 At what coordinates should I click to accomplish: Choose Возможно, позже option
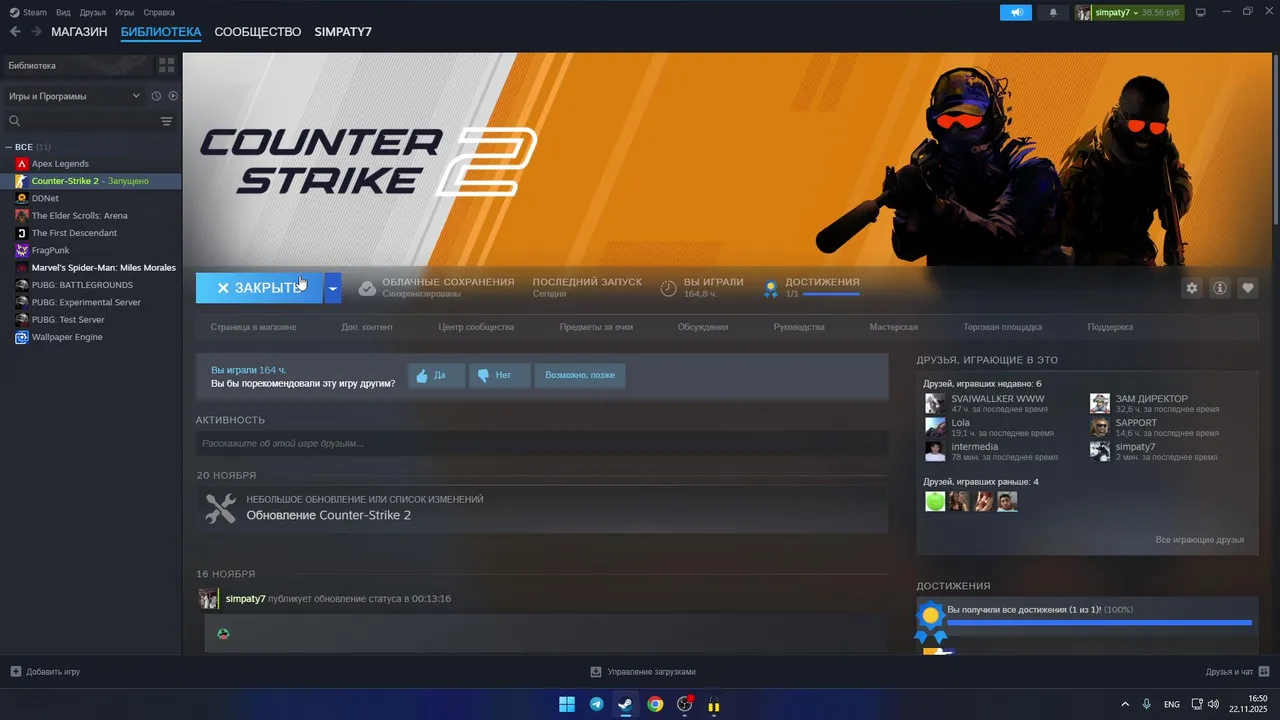tap(580, 376)
